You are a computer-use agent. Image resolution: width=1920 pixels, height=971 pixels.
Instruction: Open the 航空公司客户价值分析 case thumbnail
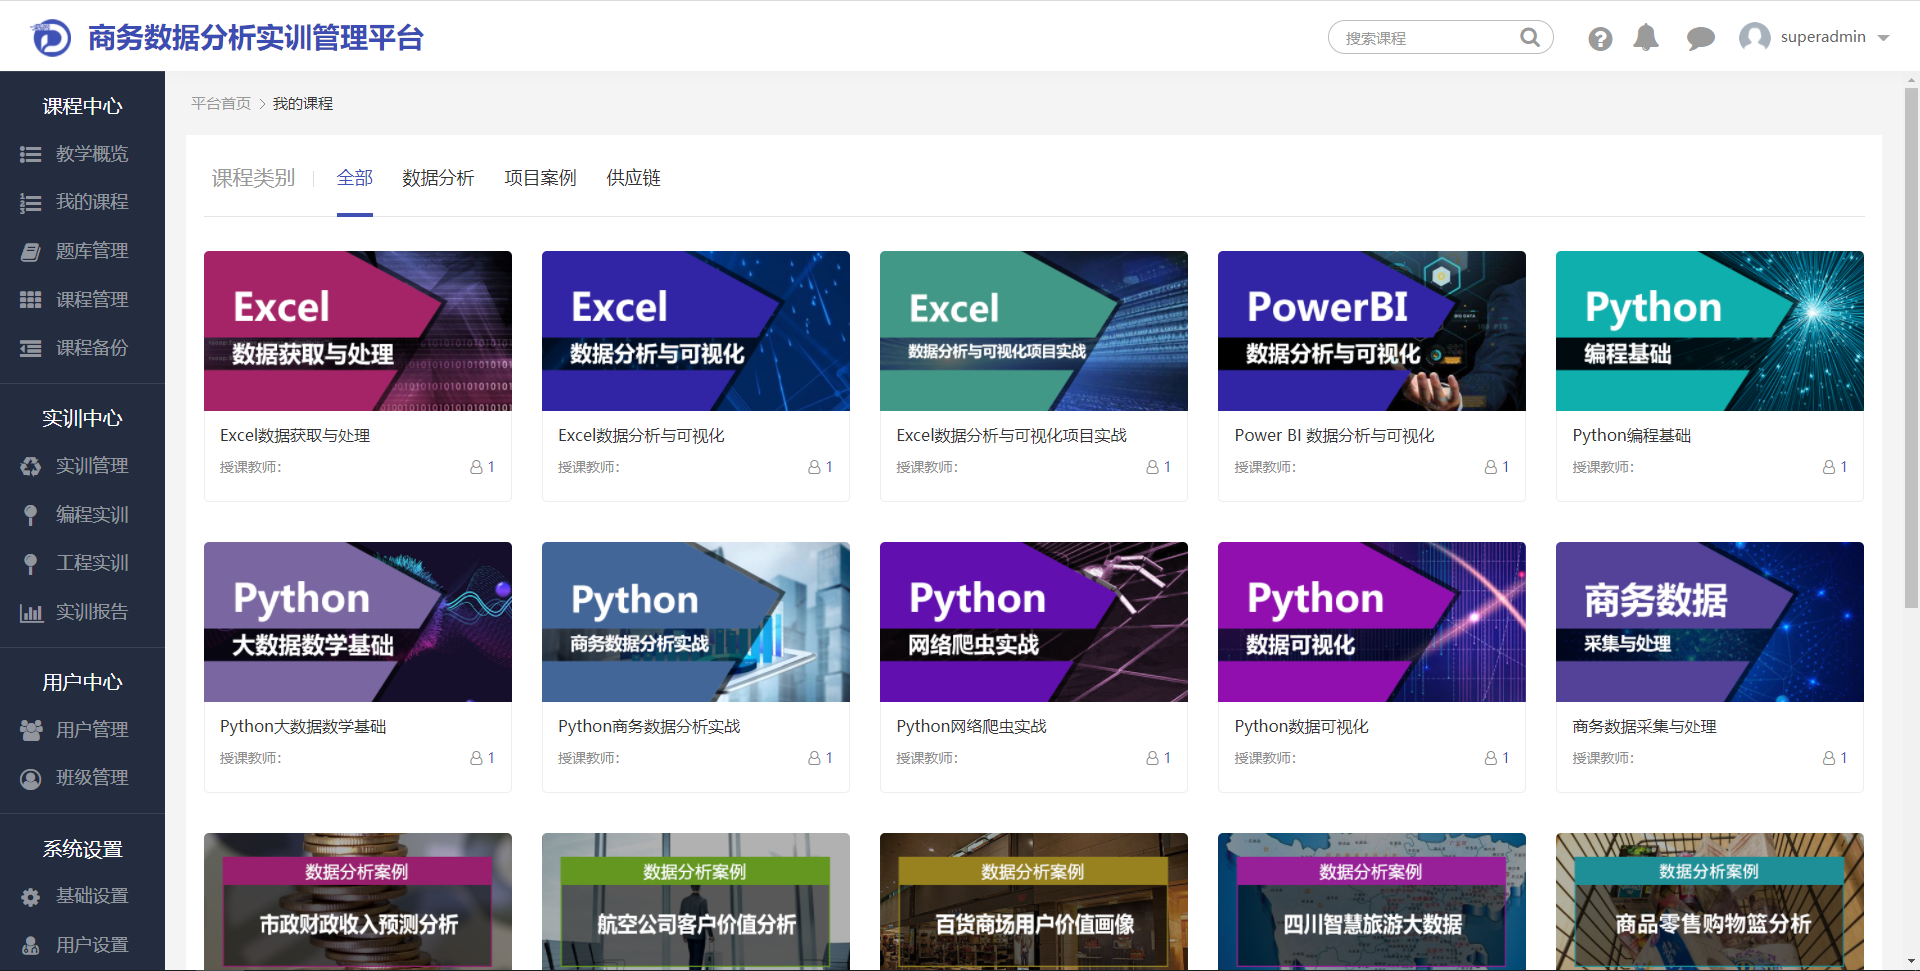[x=696, y=902]
